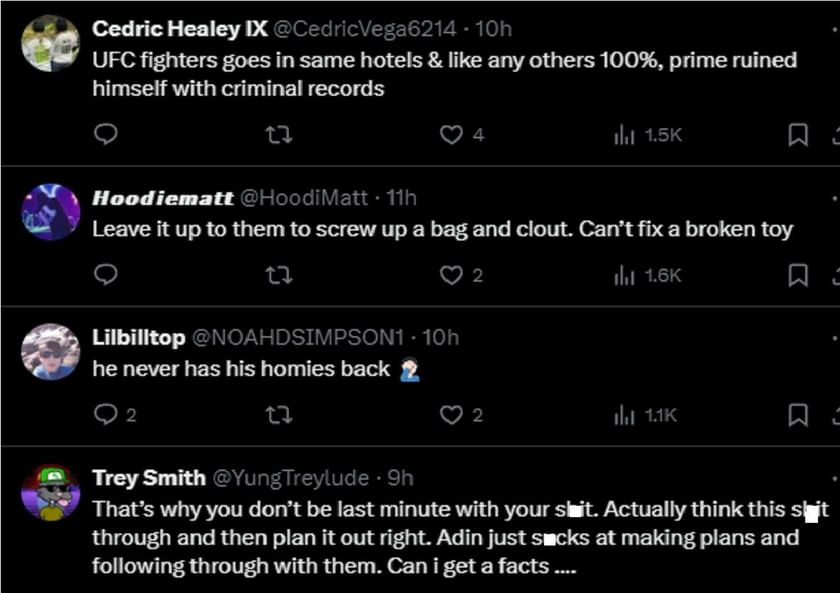
Task: Bookmark Hoodiematt's tweet
Action: click(798, 275)
